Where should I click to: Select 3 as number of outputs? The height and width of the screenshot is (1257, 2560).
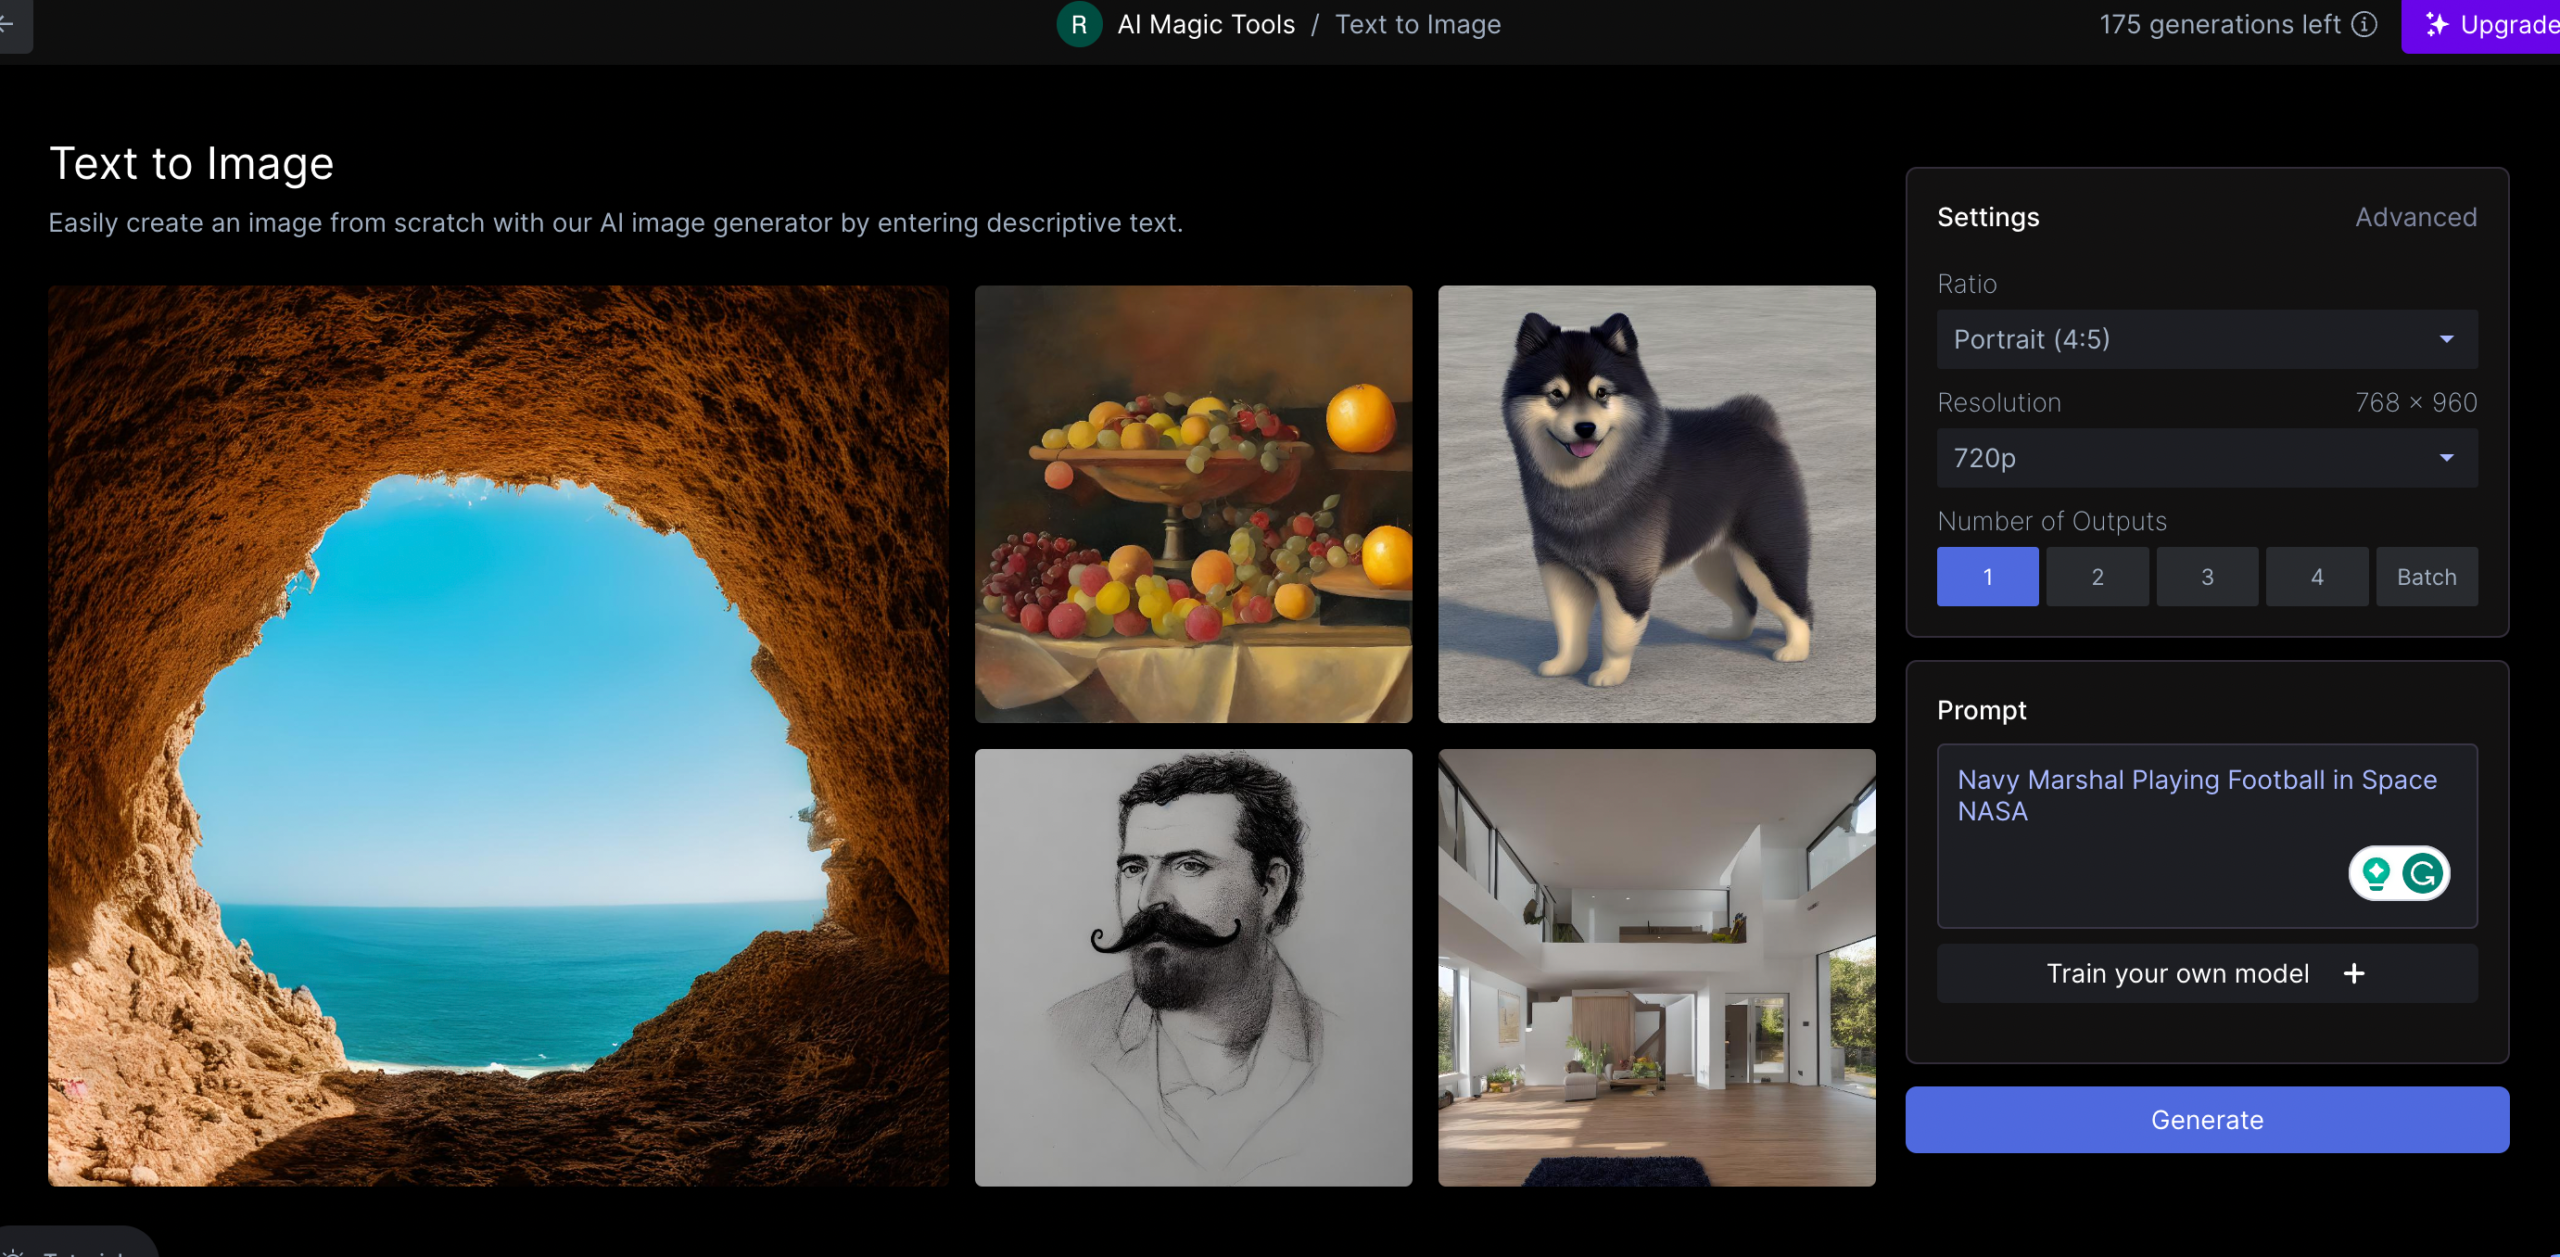pyautogui.click(x=2207, y=577)
